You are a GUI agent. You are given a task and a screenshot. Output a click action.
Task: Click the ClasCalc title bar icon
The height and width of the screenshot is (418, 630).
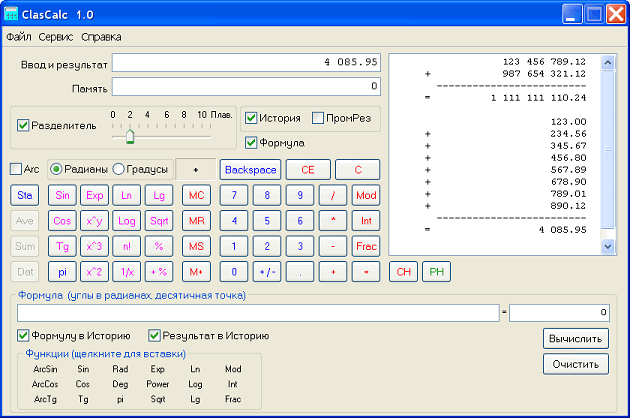pos(11,14)
